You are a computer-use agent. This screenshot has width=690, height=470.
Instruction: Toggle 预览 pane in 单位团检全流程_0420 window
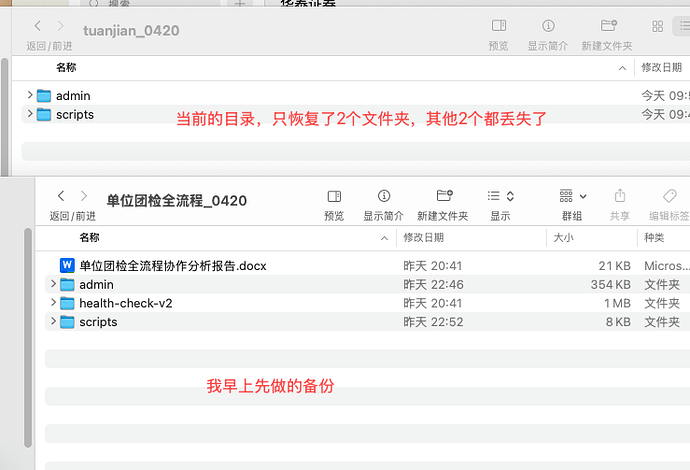tap(334, 196)
